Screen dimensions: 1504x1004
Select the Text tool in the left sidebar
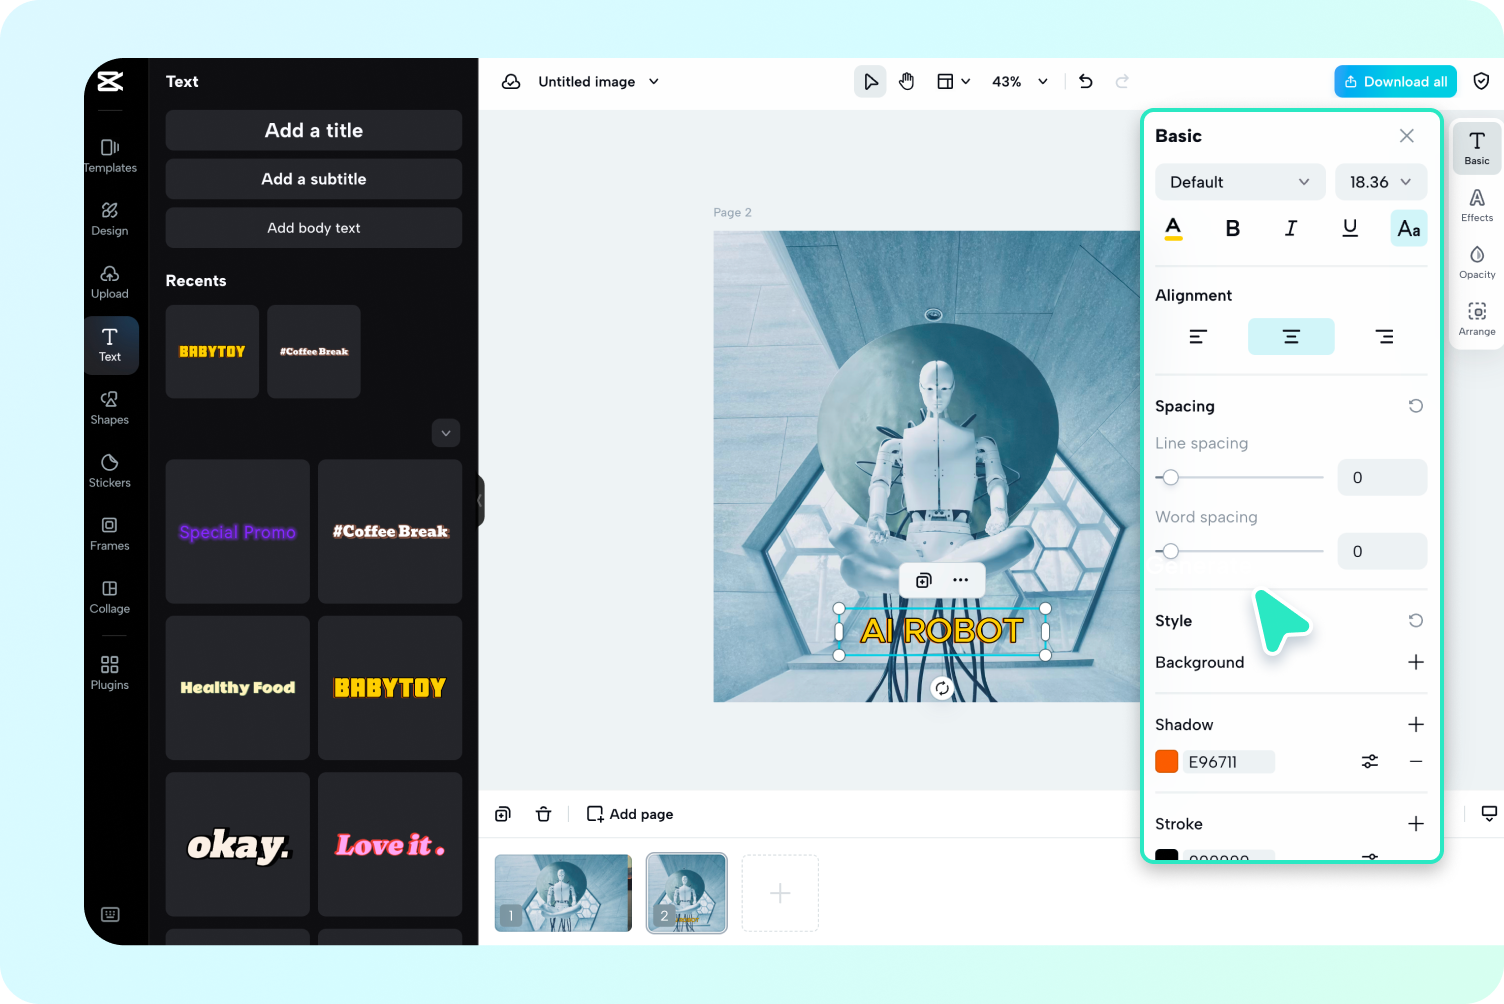(x=110, y=345)
